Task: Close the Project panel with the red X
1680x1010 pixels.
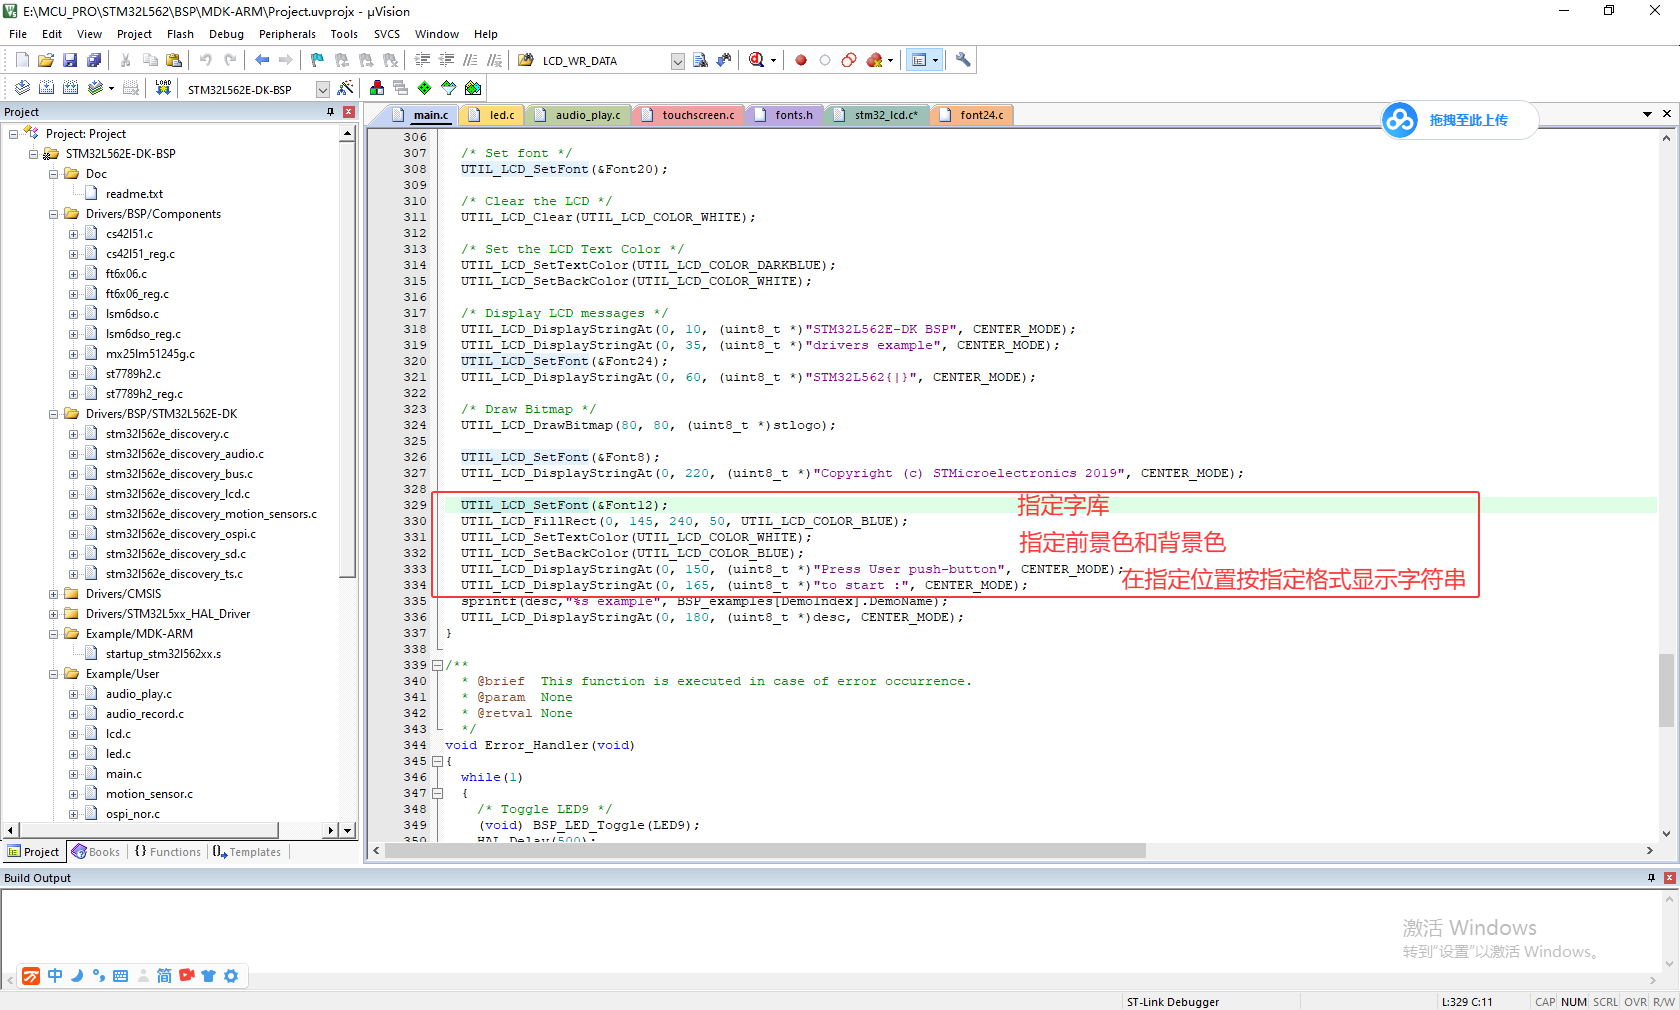Action: coord(349,112)
